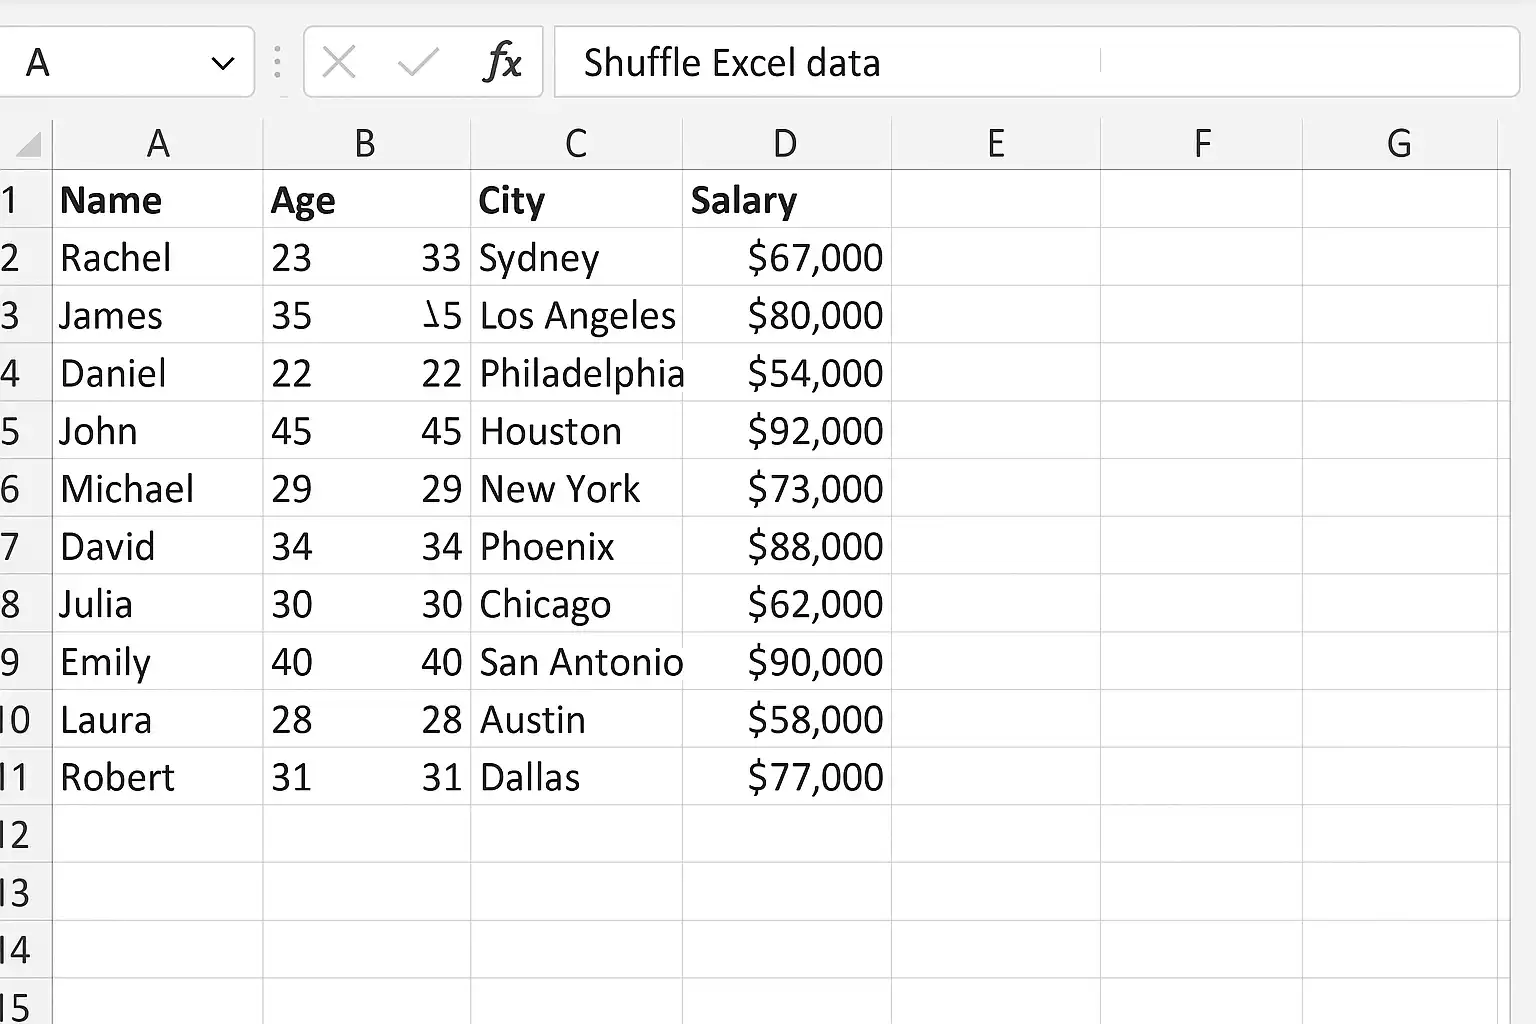Click the formula bar text field
The image size is (1536, 1024).
[x=1036, y=63]
